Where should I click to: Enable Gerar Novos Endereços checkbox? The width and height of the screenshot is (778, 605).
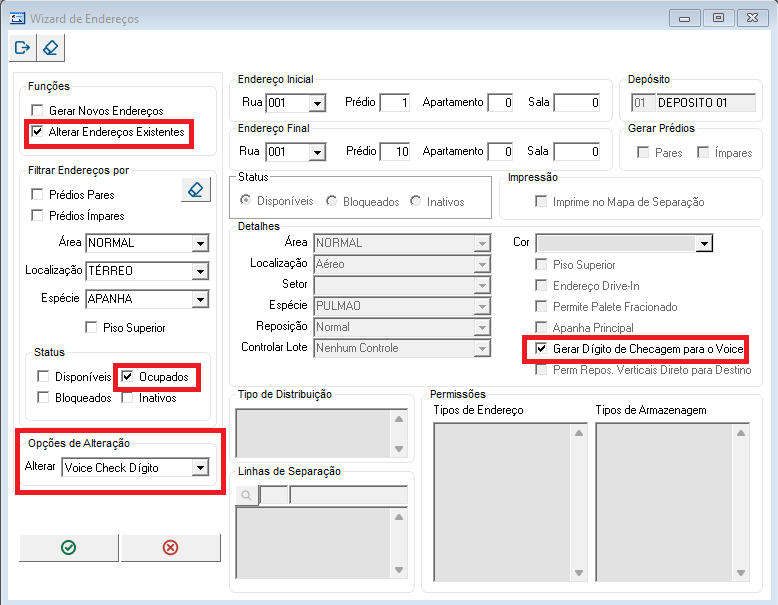coord(38,111)
